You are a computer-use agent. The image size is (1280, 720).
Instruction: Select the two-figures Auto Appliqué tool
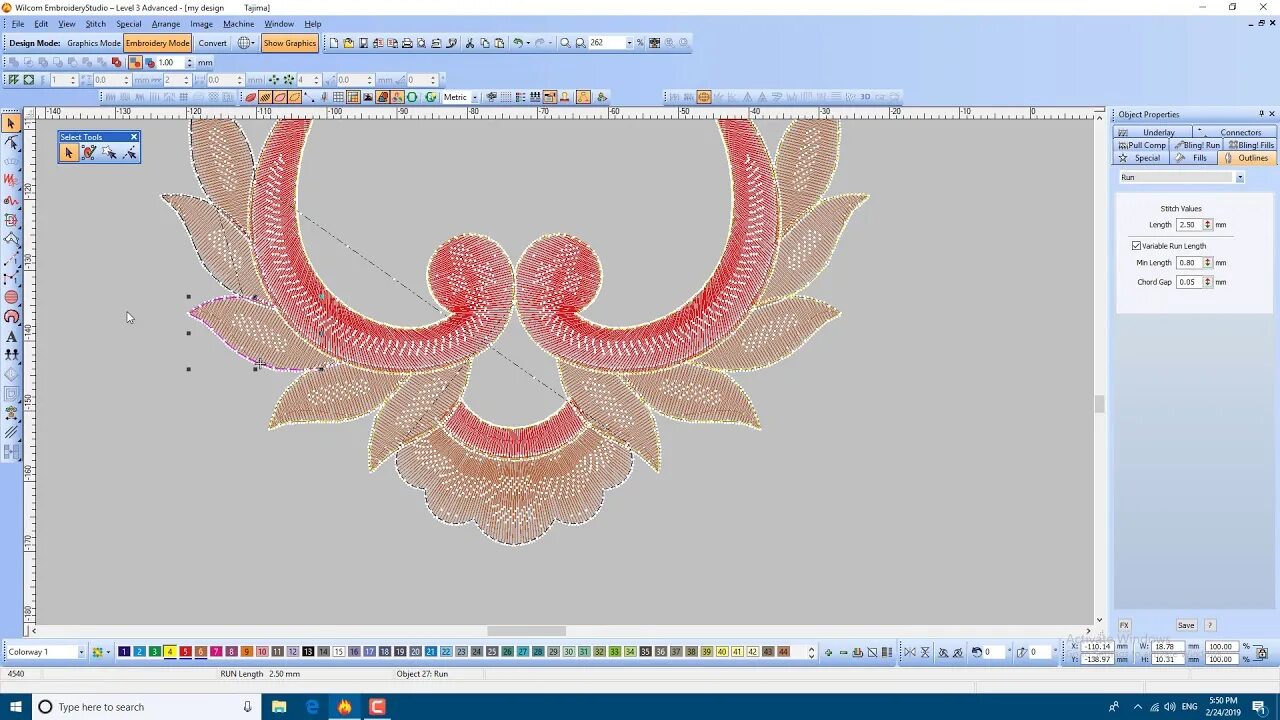coord(11,355)
